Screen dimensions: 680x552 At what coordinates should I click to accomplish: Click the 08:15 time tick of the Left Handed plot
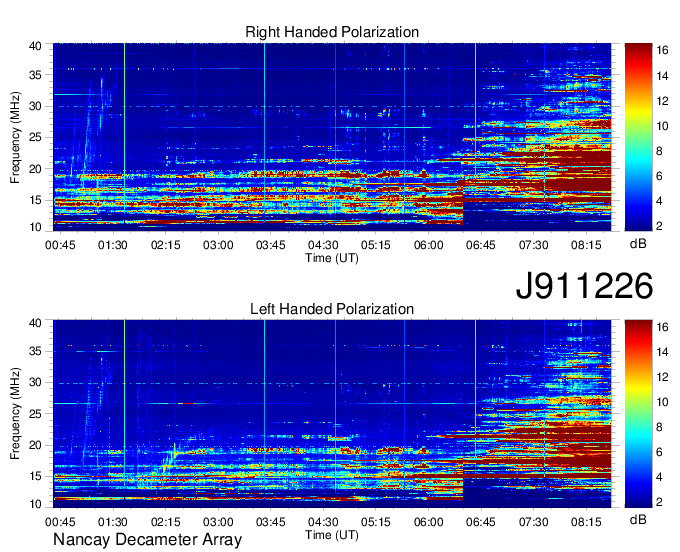click(x=586, y=522)
